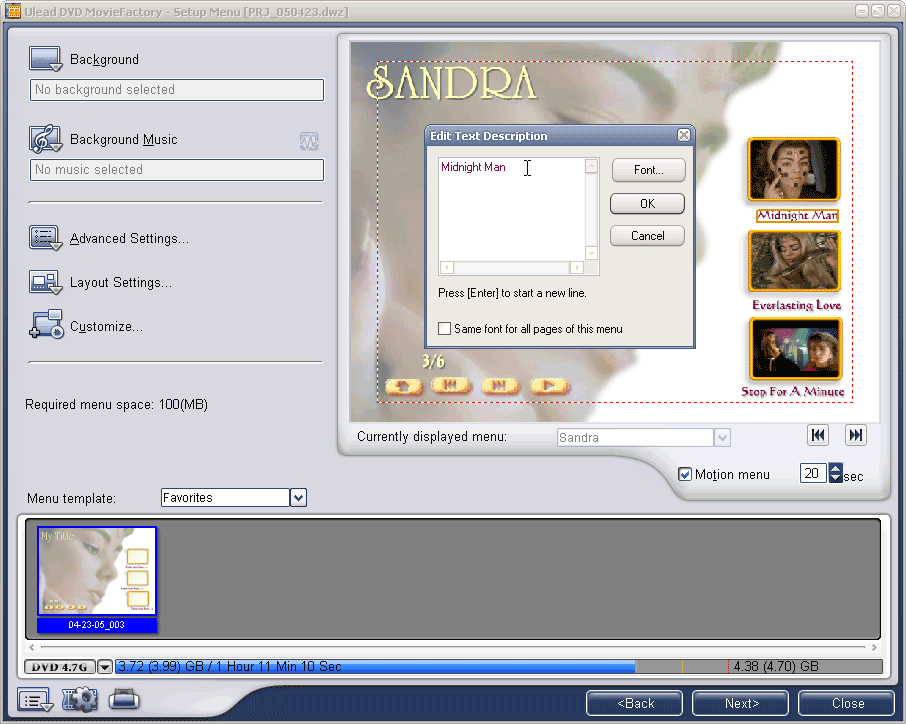Click the audio waveform icon beside Background Music
Image resolution: width=906 pixels, height=724 pixels.
[309, 141]
